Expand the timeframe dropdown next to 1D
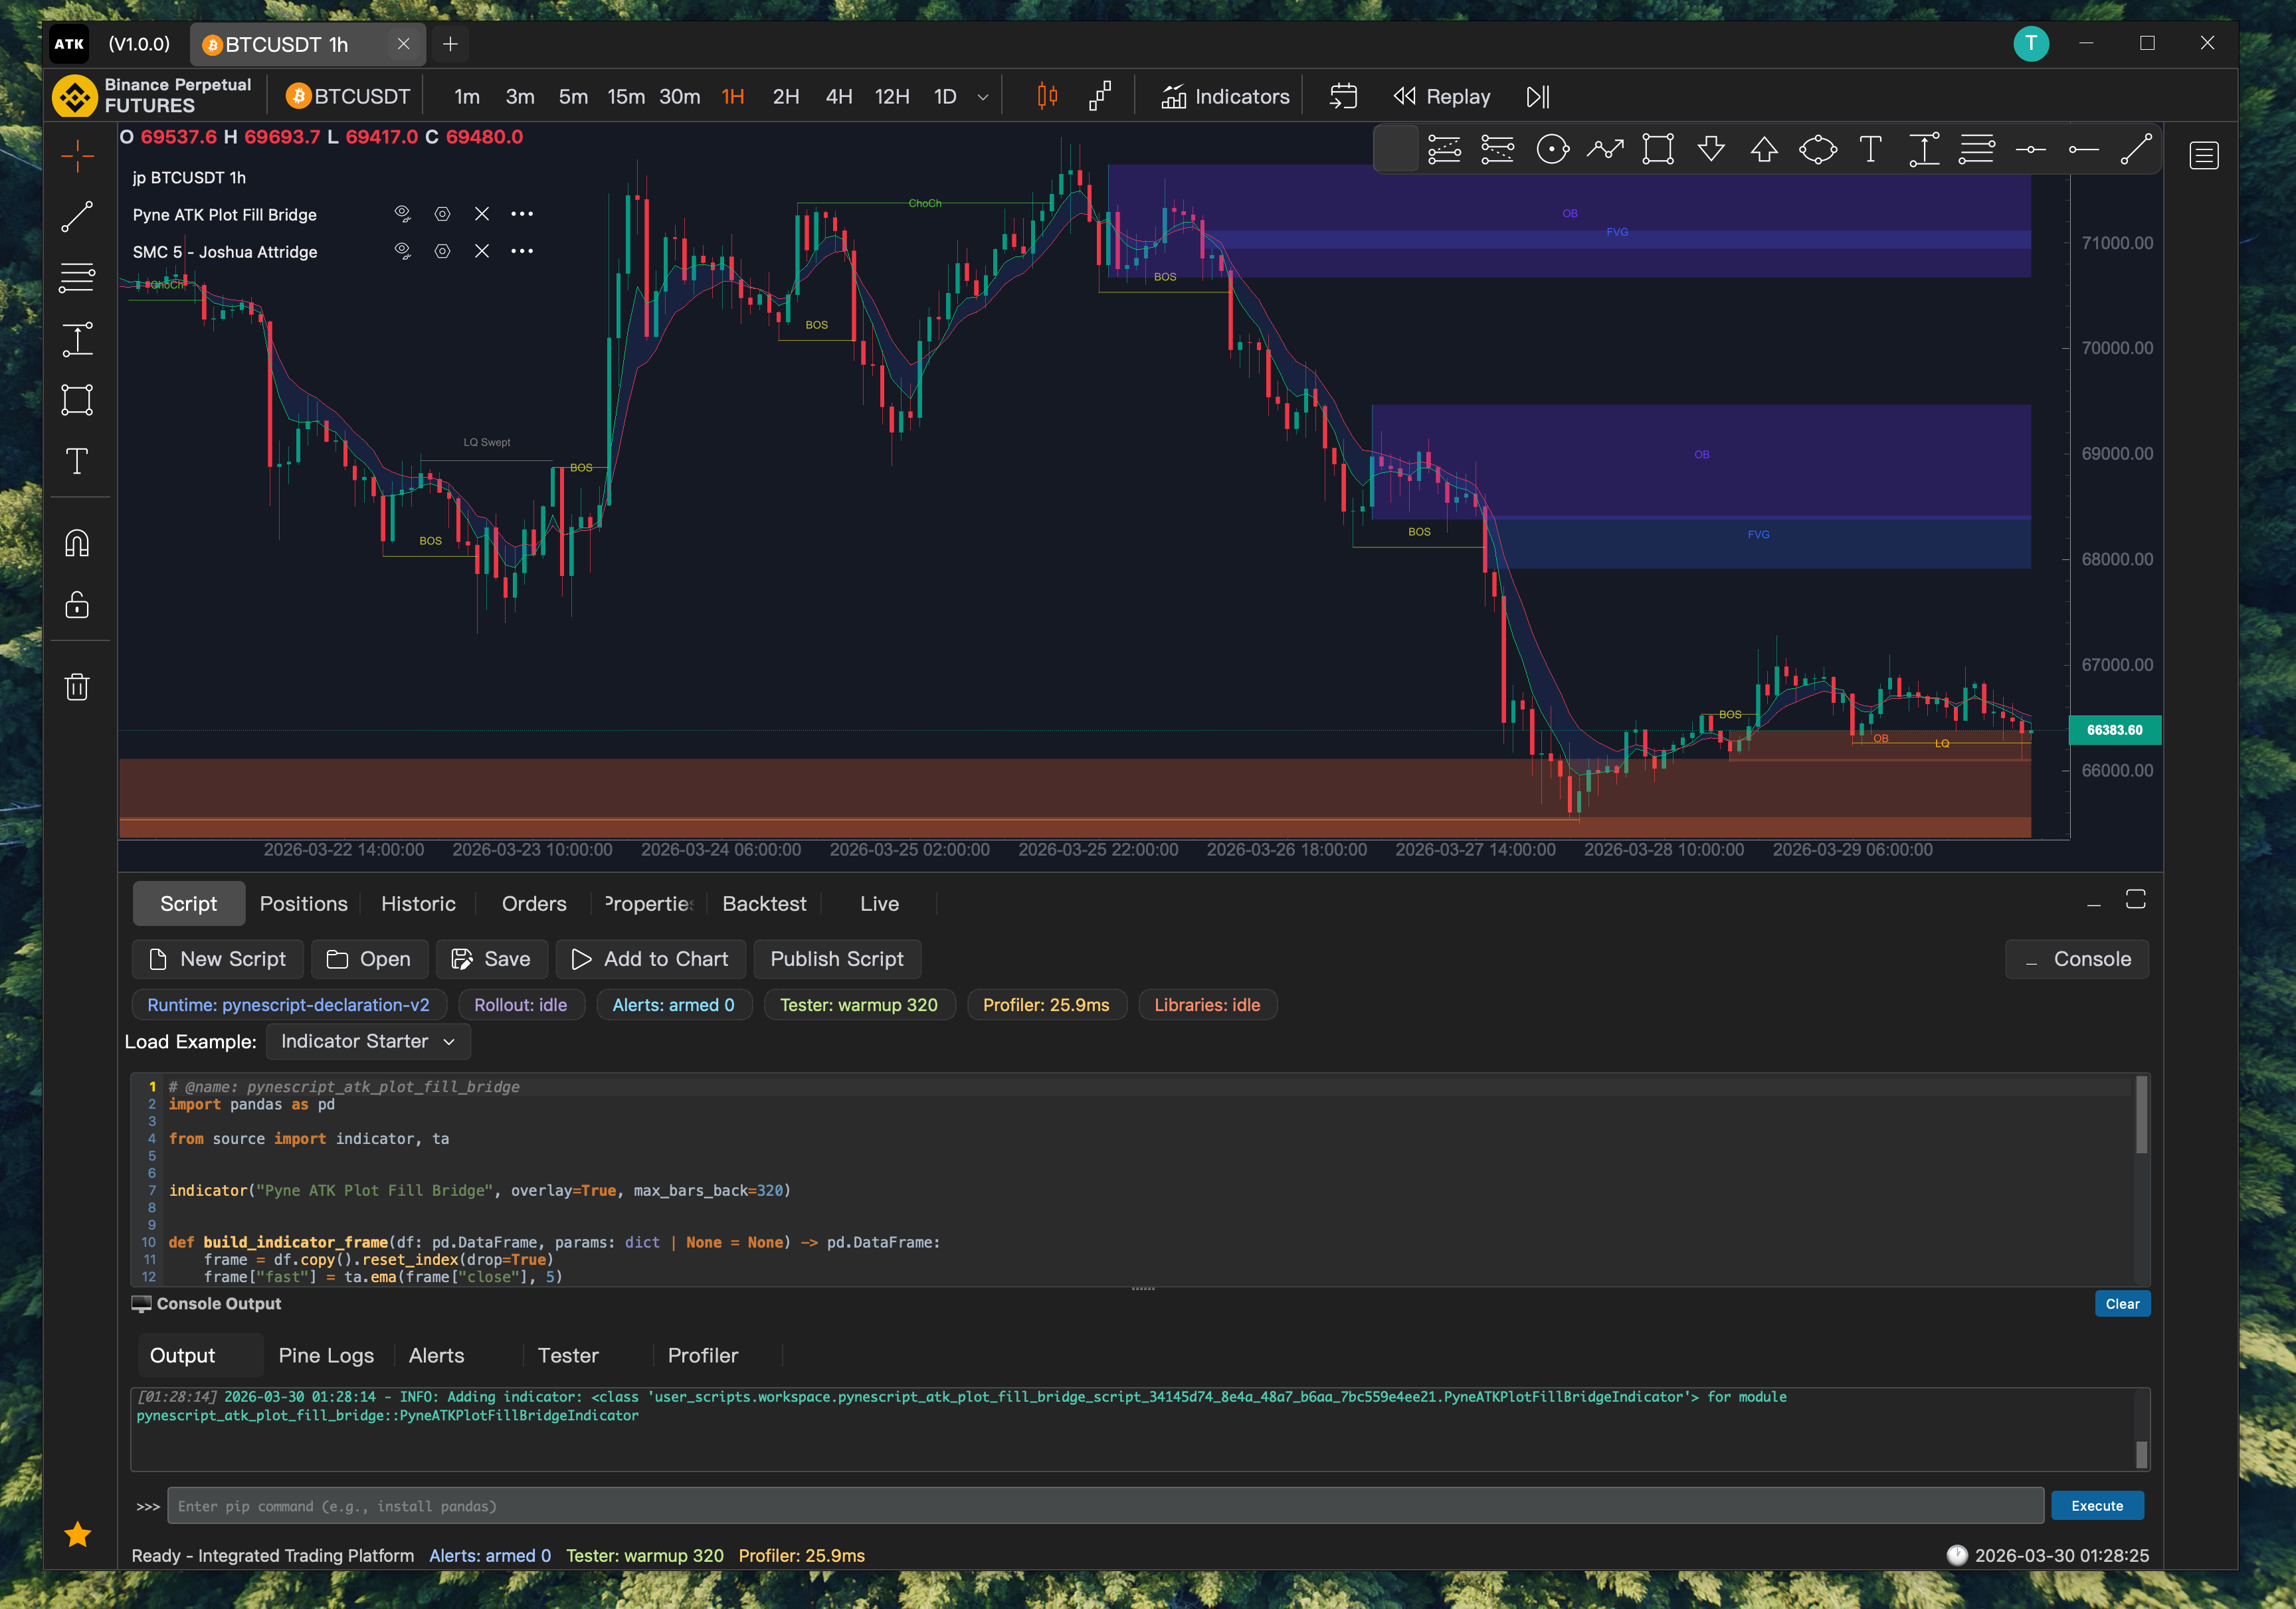Screen dimensions: 2296x1609 pyautogui.click(x=983, y=96)
